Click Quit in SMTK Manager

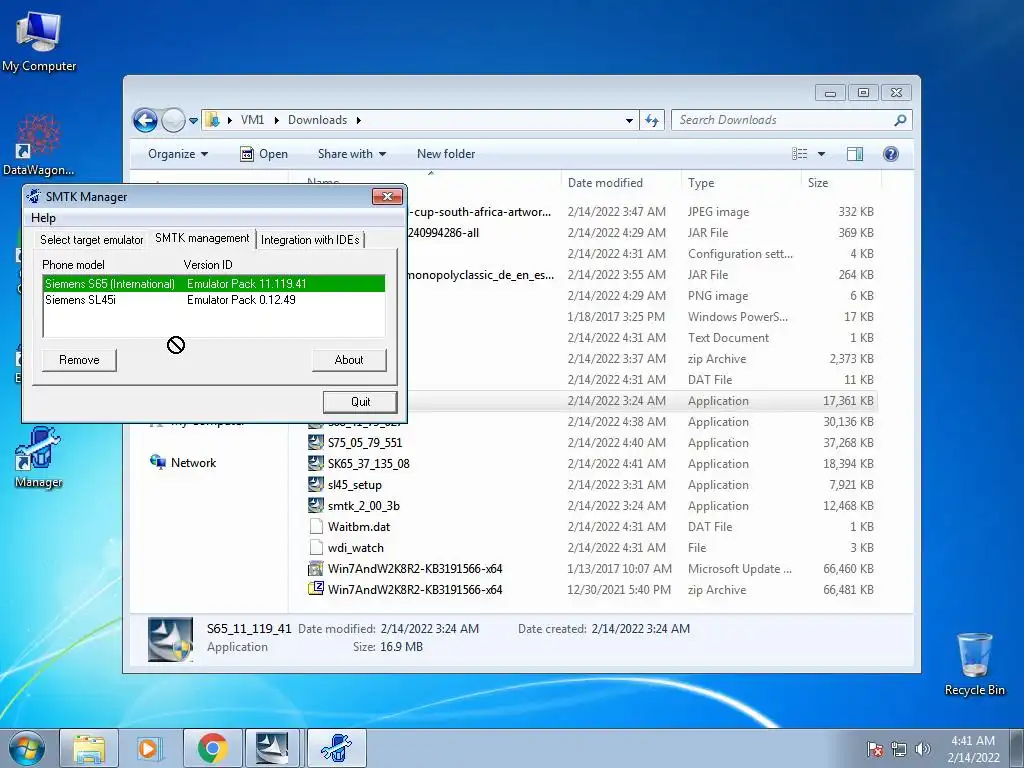[360, 402]
